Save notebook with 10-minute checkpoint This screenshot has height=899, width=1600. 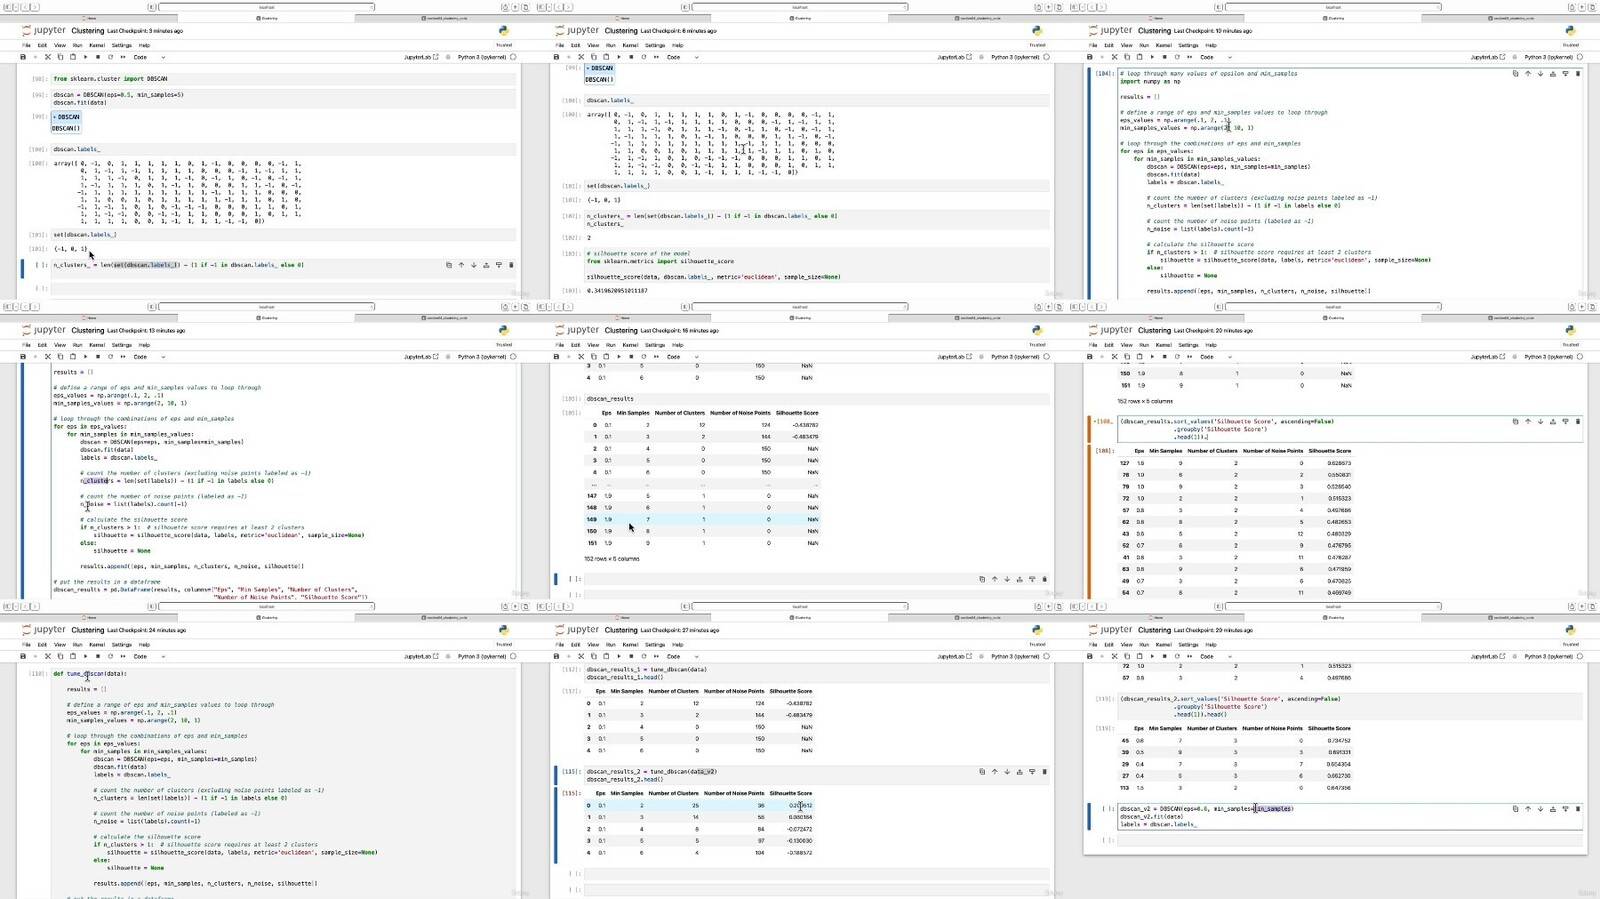pyautogui.click(x=1090, y=57)
